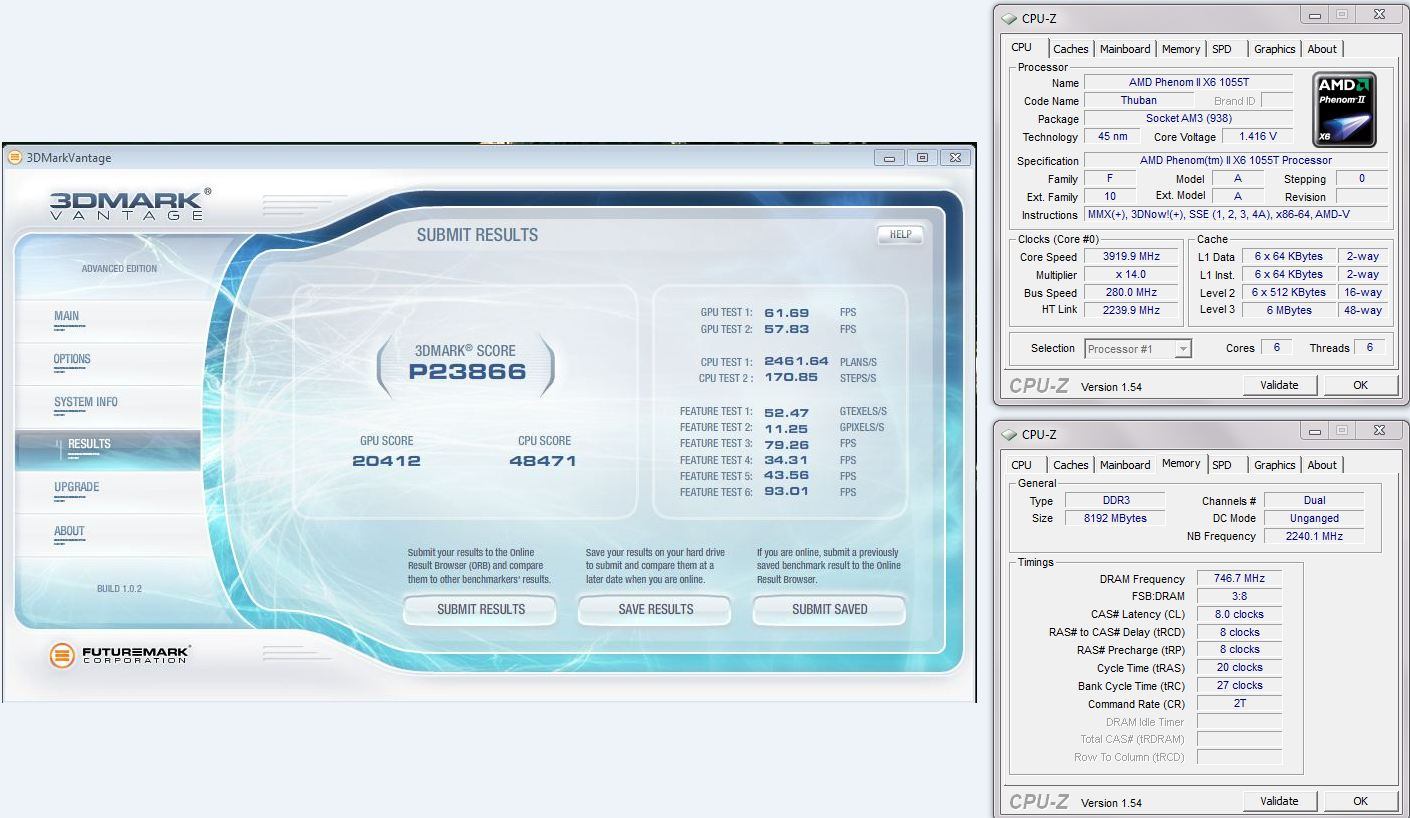Click the Futuremark Corporation logo

[119, 655]
